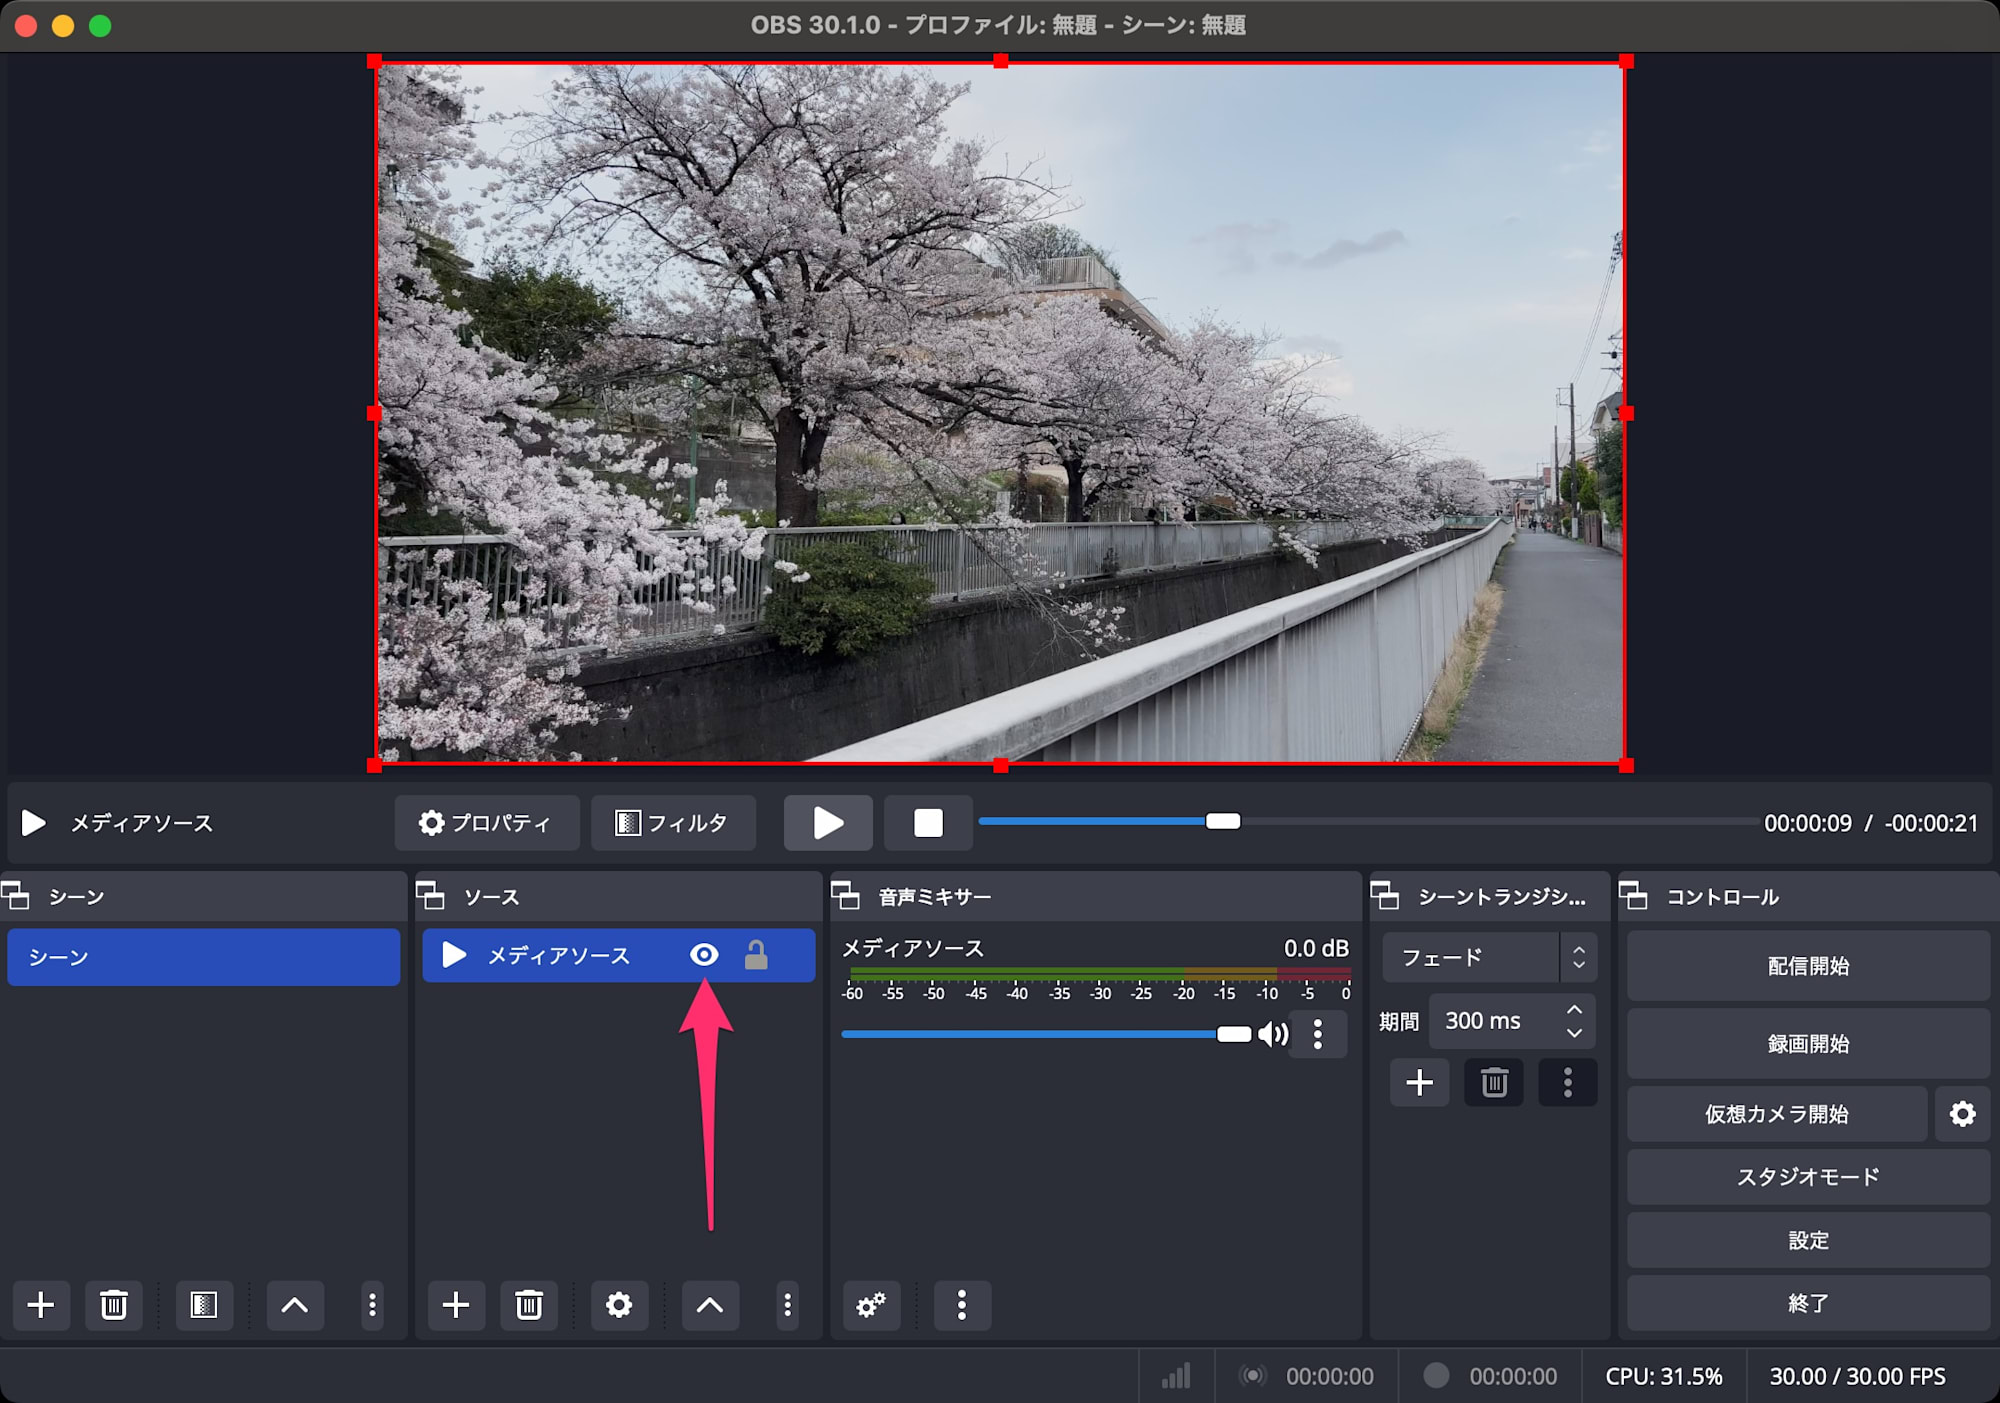Image resolution: width=2000 pixels, height=1403 pixels.
Task: Float the コントロール dock panel icon
Action: click(x=1633, y=896)
